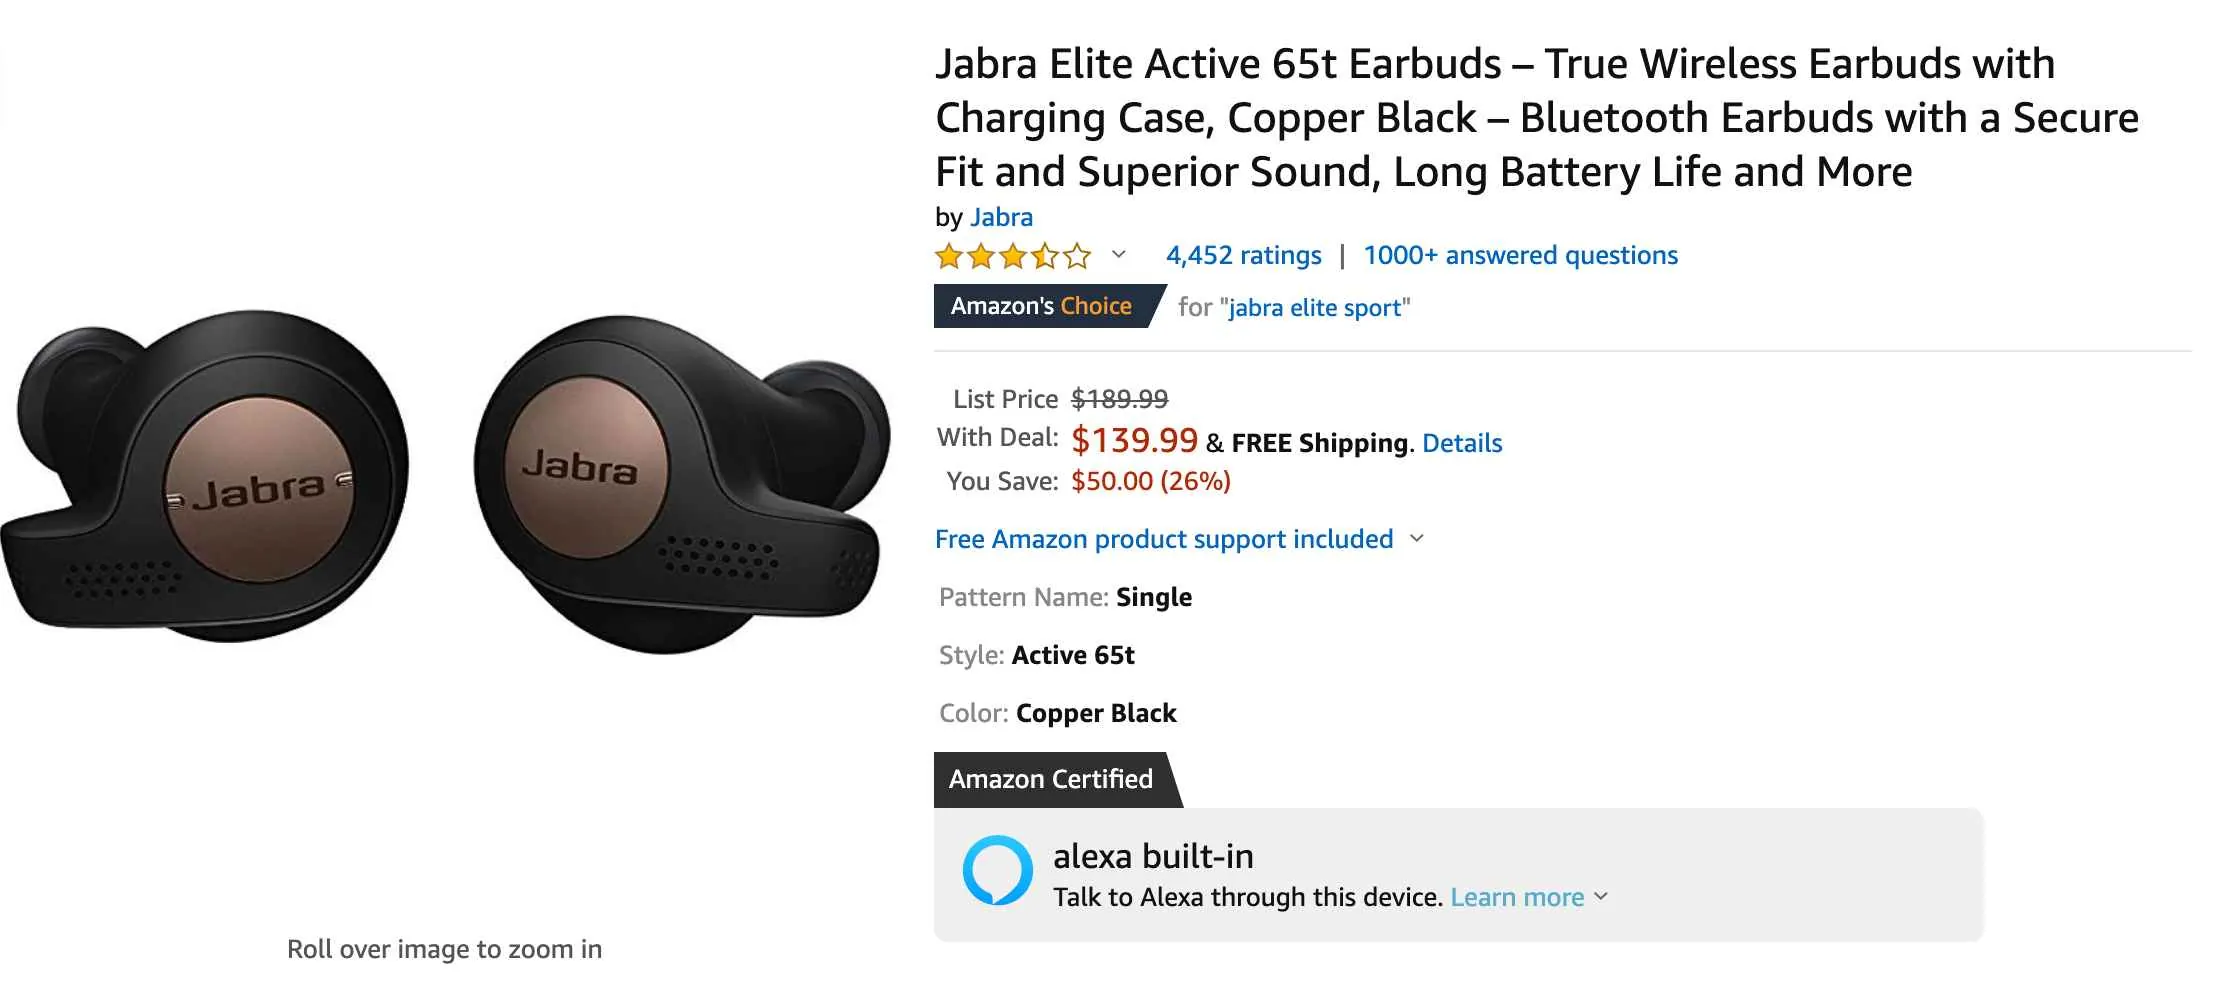
Task: Click the first star in the rating
Action: pos(948,256)
